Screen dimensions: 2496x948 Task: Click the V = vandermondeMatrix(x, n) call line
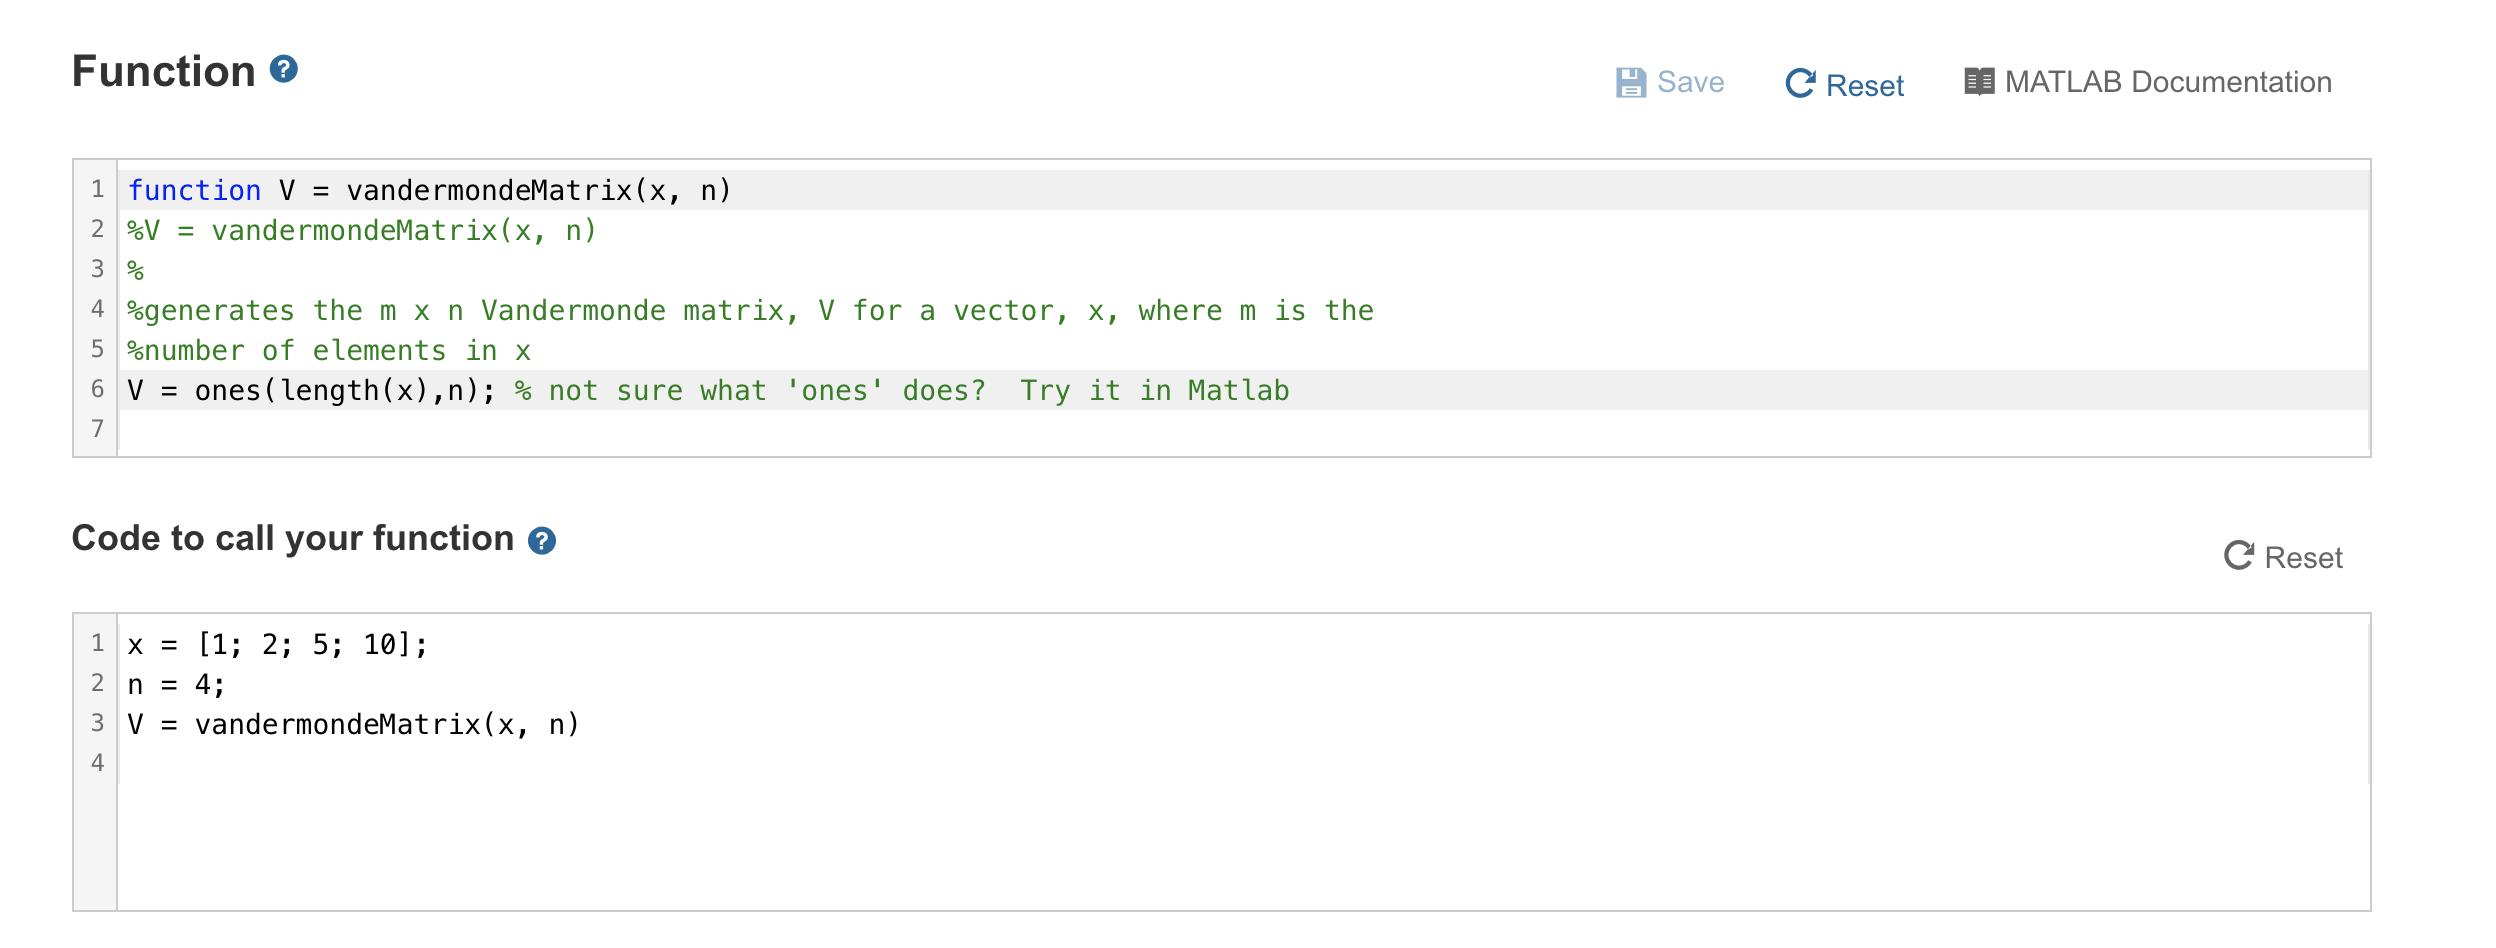pos(353,725)
